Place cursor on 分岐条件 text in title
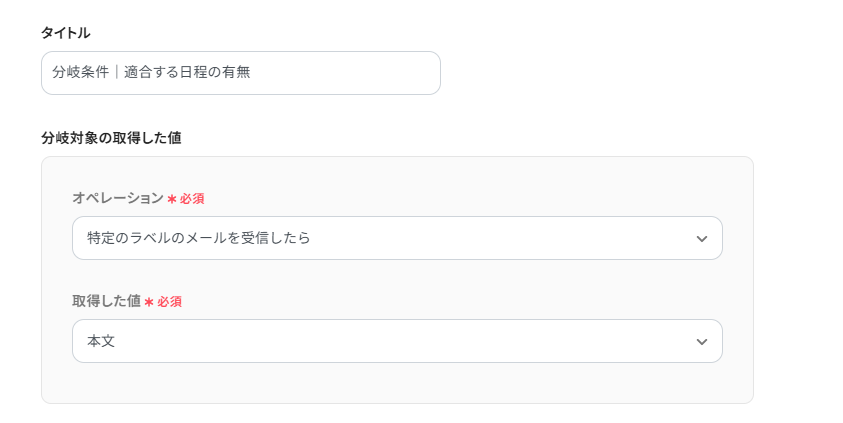Viewport: 843px width, 423px height. pos(79,73)
